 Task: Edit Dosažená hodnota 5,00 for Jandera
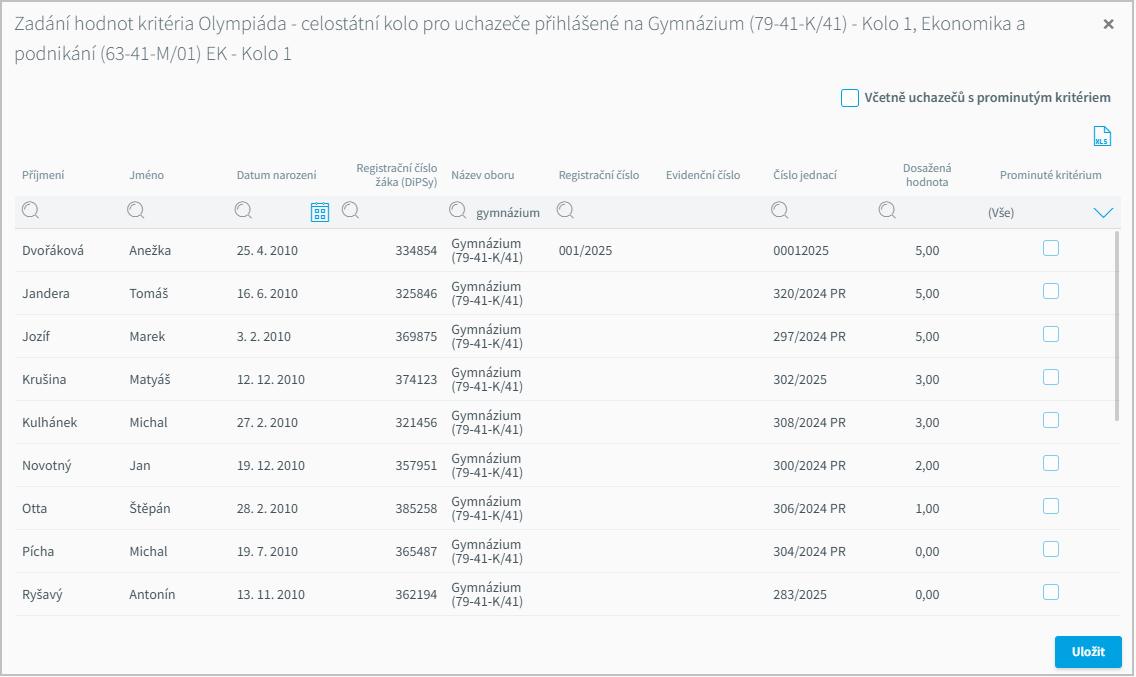(927, 294)
